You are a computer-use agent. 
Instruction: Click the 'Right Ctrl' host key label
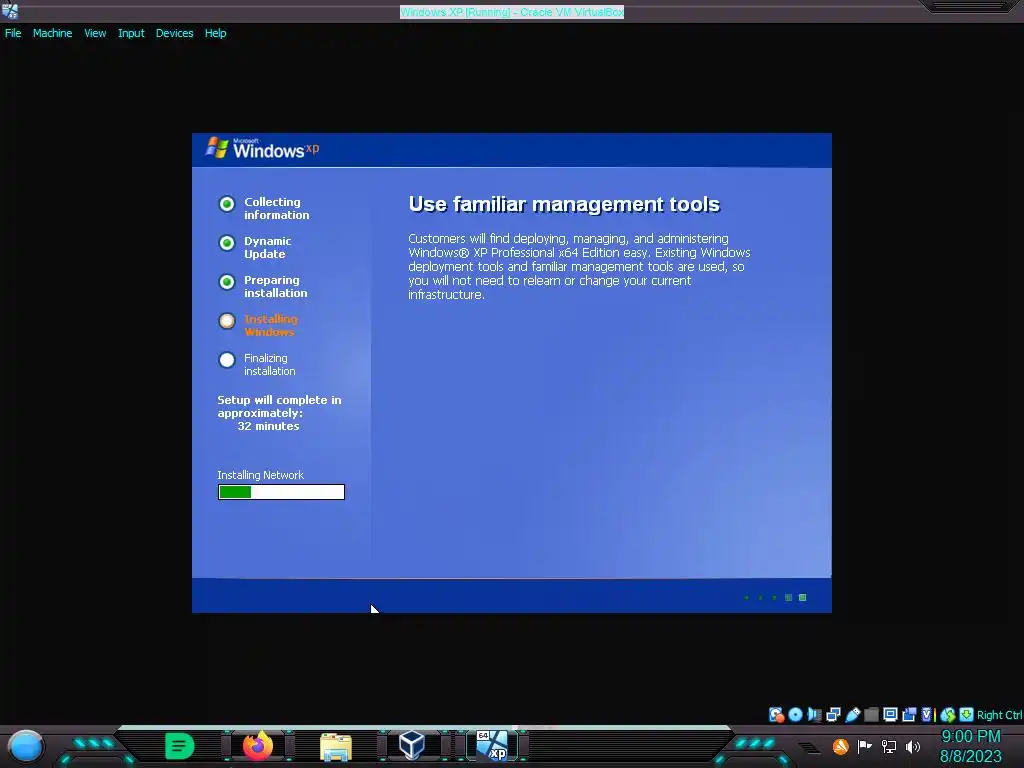1000,715
